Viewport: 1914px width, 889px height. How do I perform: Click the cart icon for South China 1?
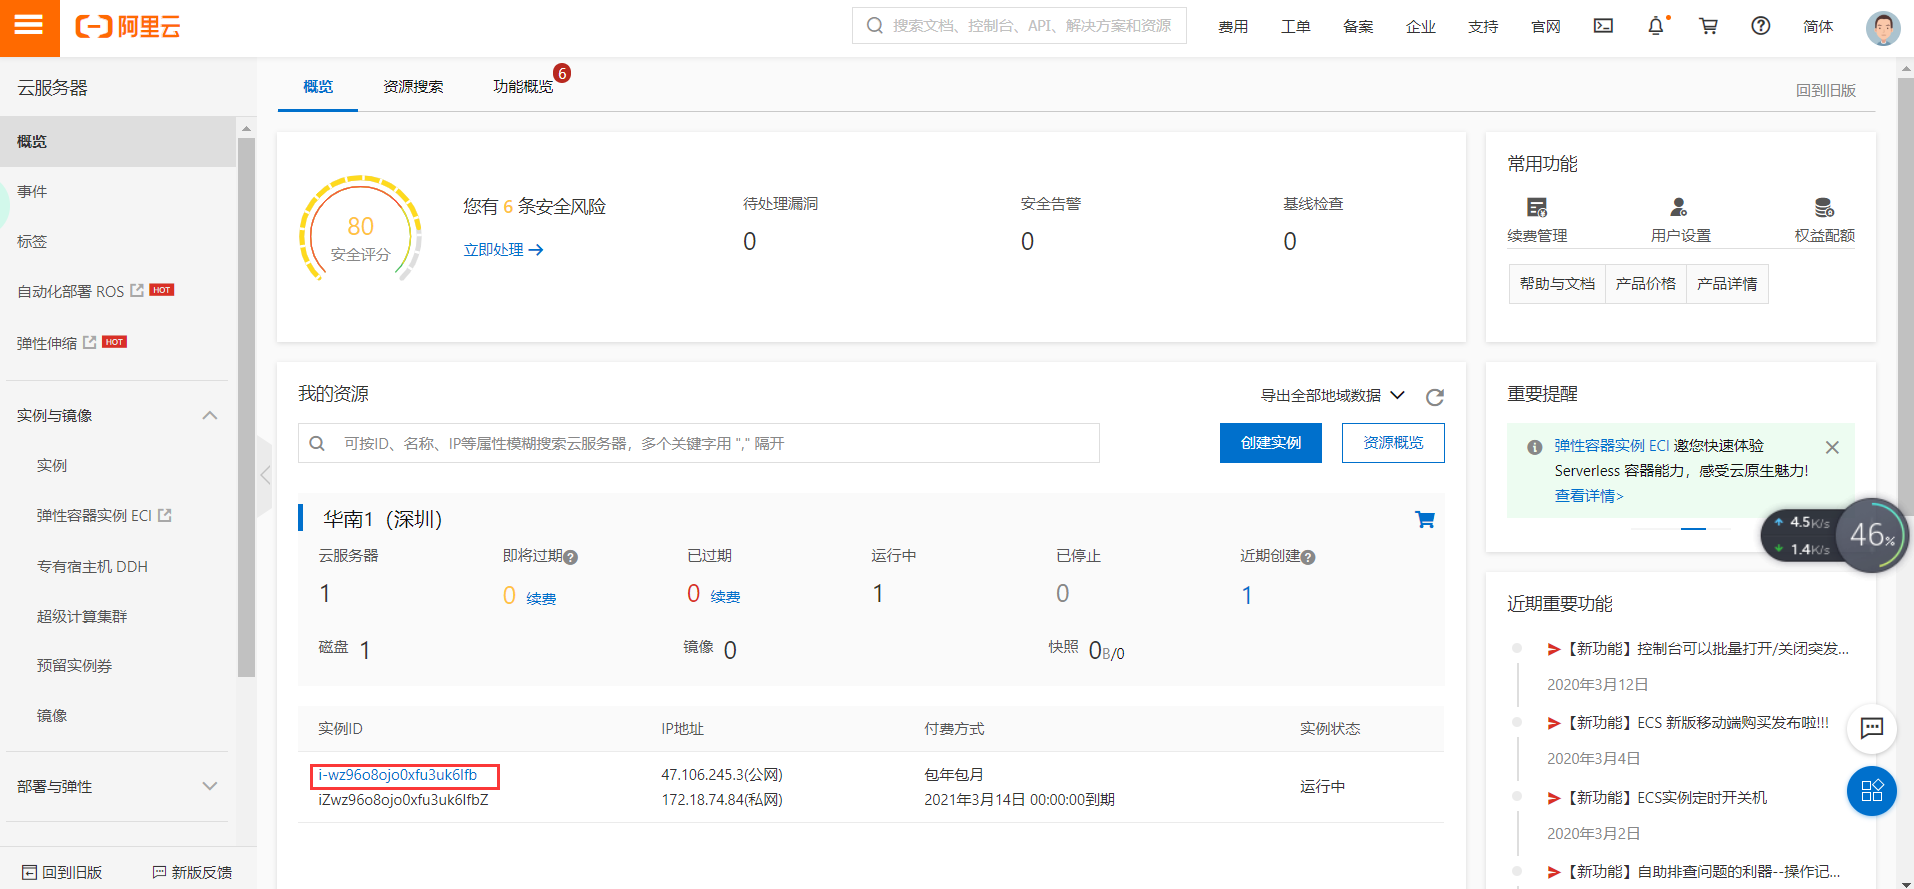(1425, 519)
